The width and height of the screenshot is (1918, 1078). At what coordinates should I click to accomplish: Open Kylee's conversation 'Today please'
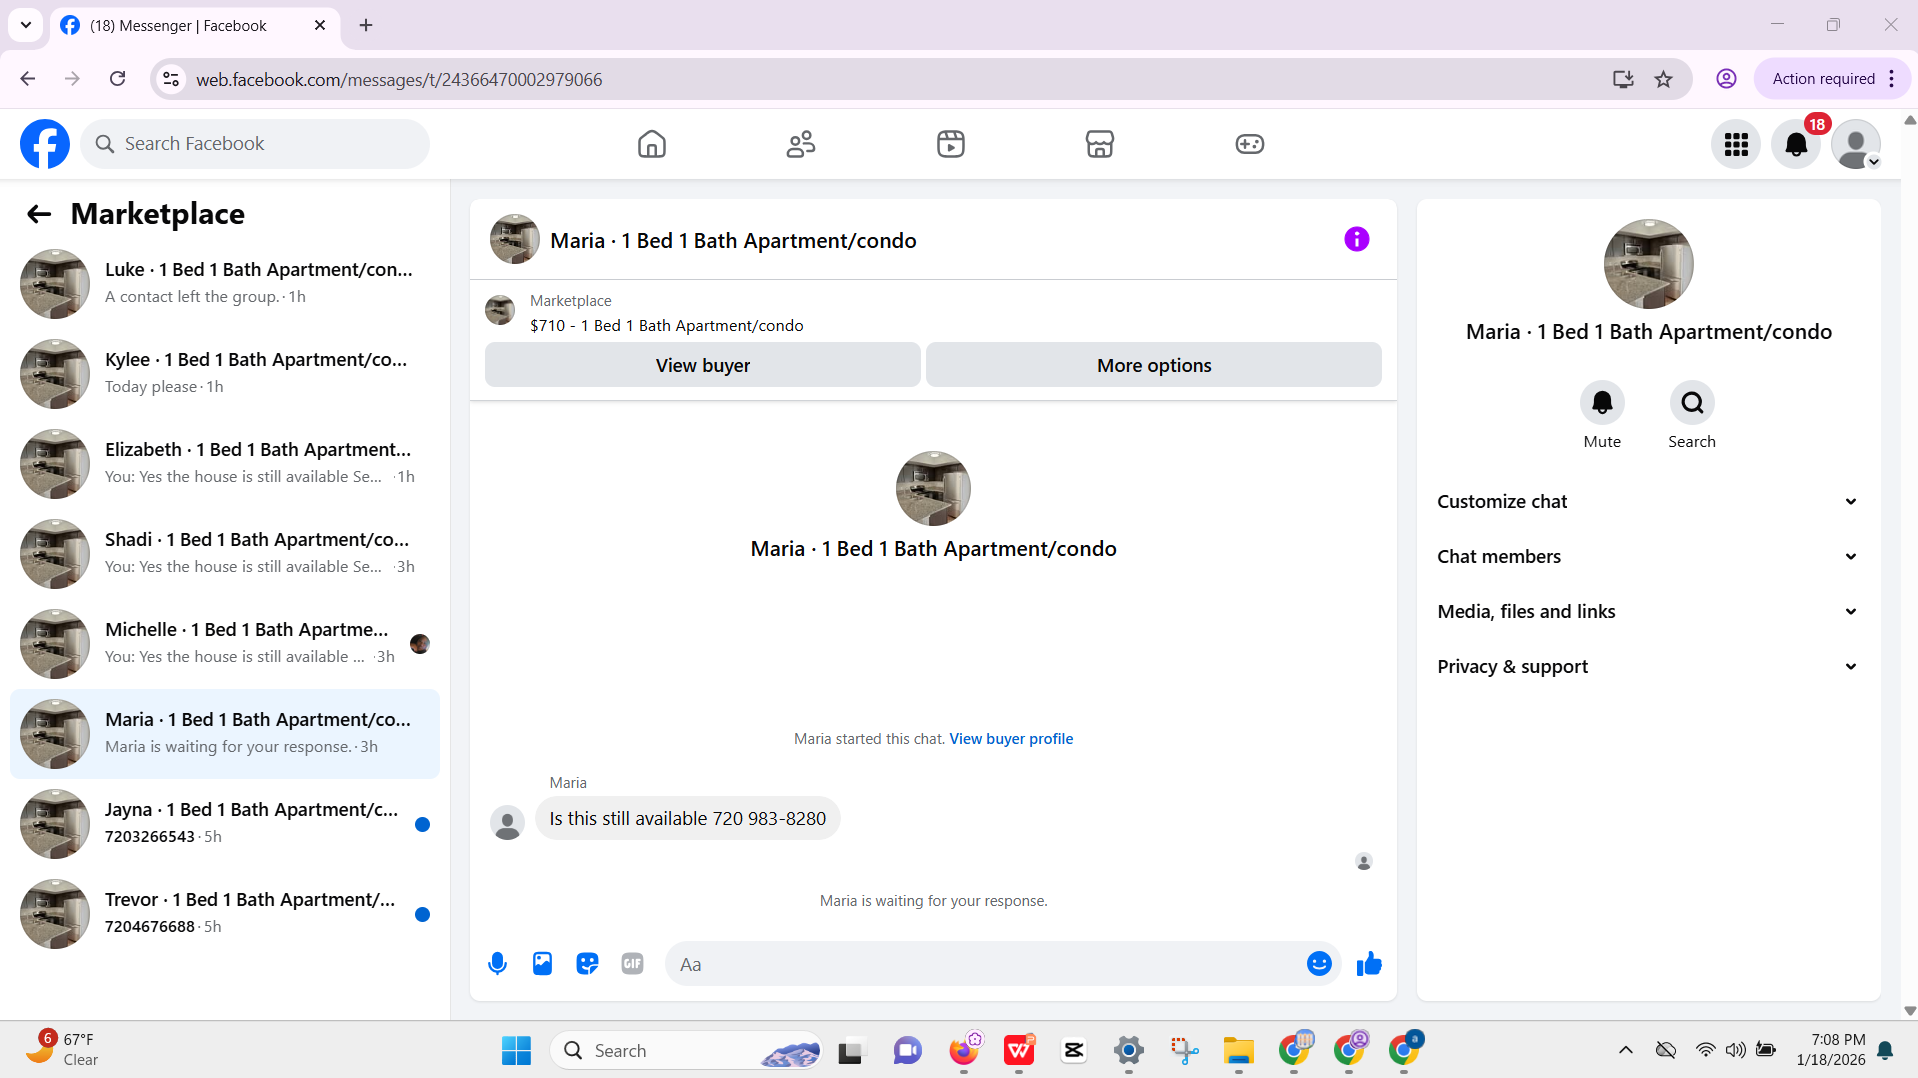[225, 374]
